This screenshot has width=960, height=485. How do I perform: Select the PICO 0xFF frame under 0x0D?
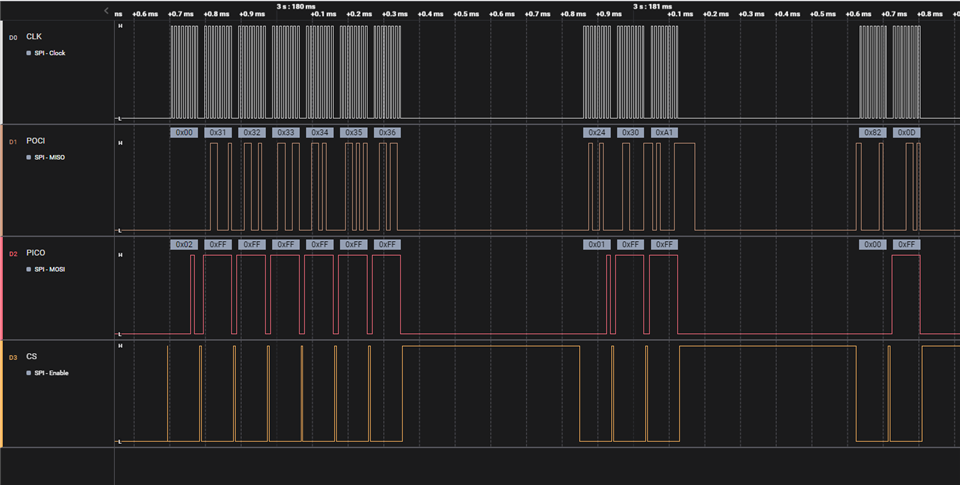click(907, 244)
